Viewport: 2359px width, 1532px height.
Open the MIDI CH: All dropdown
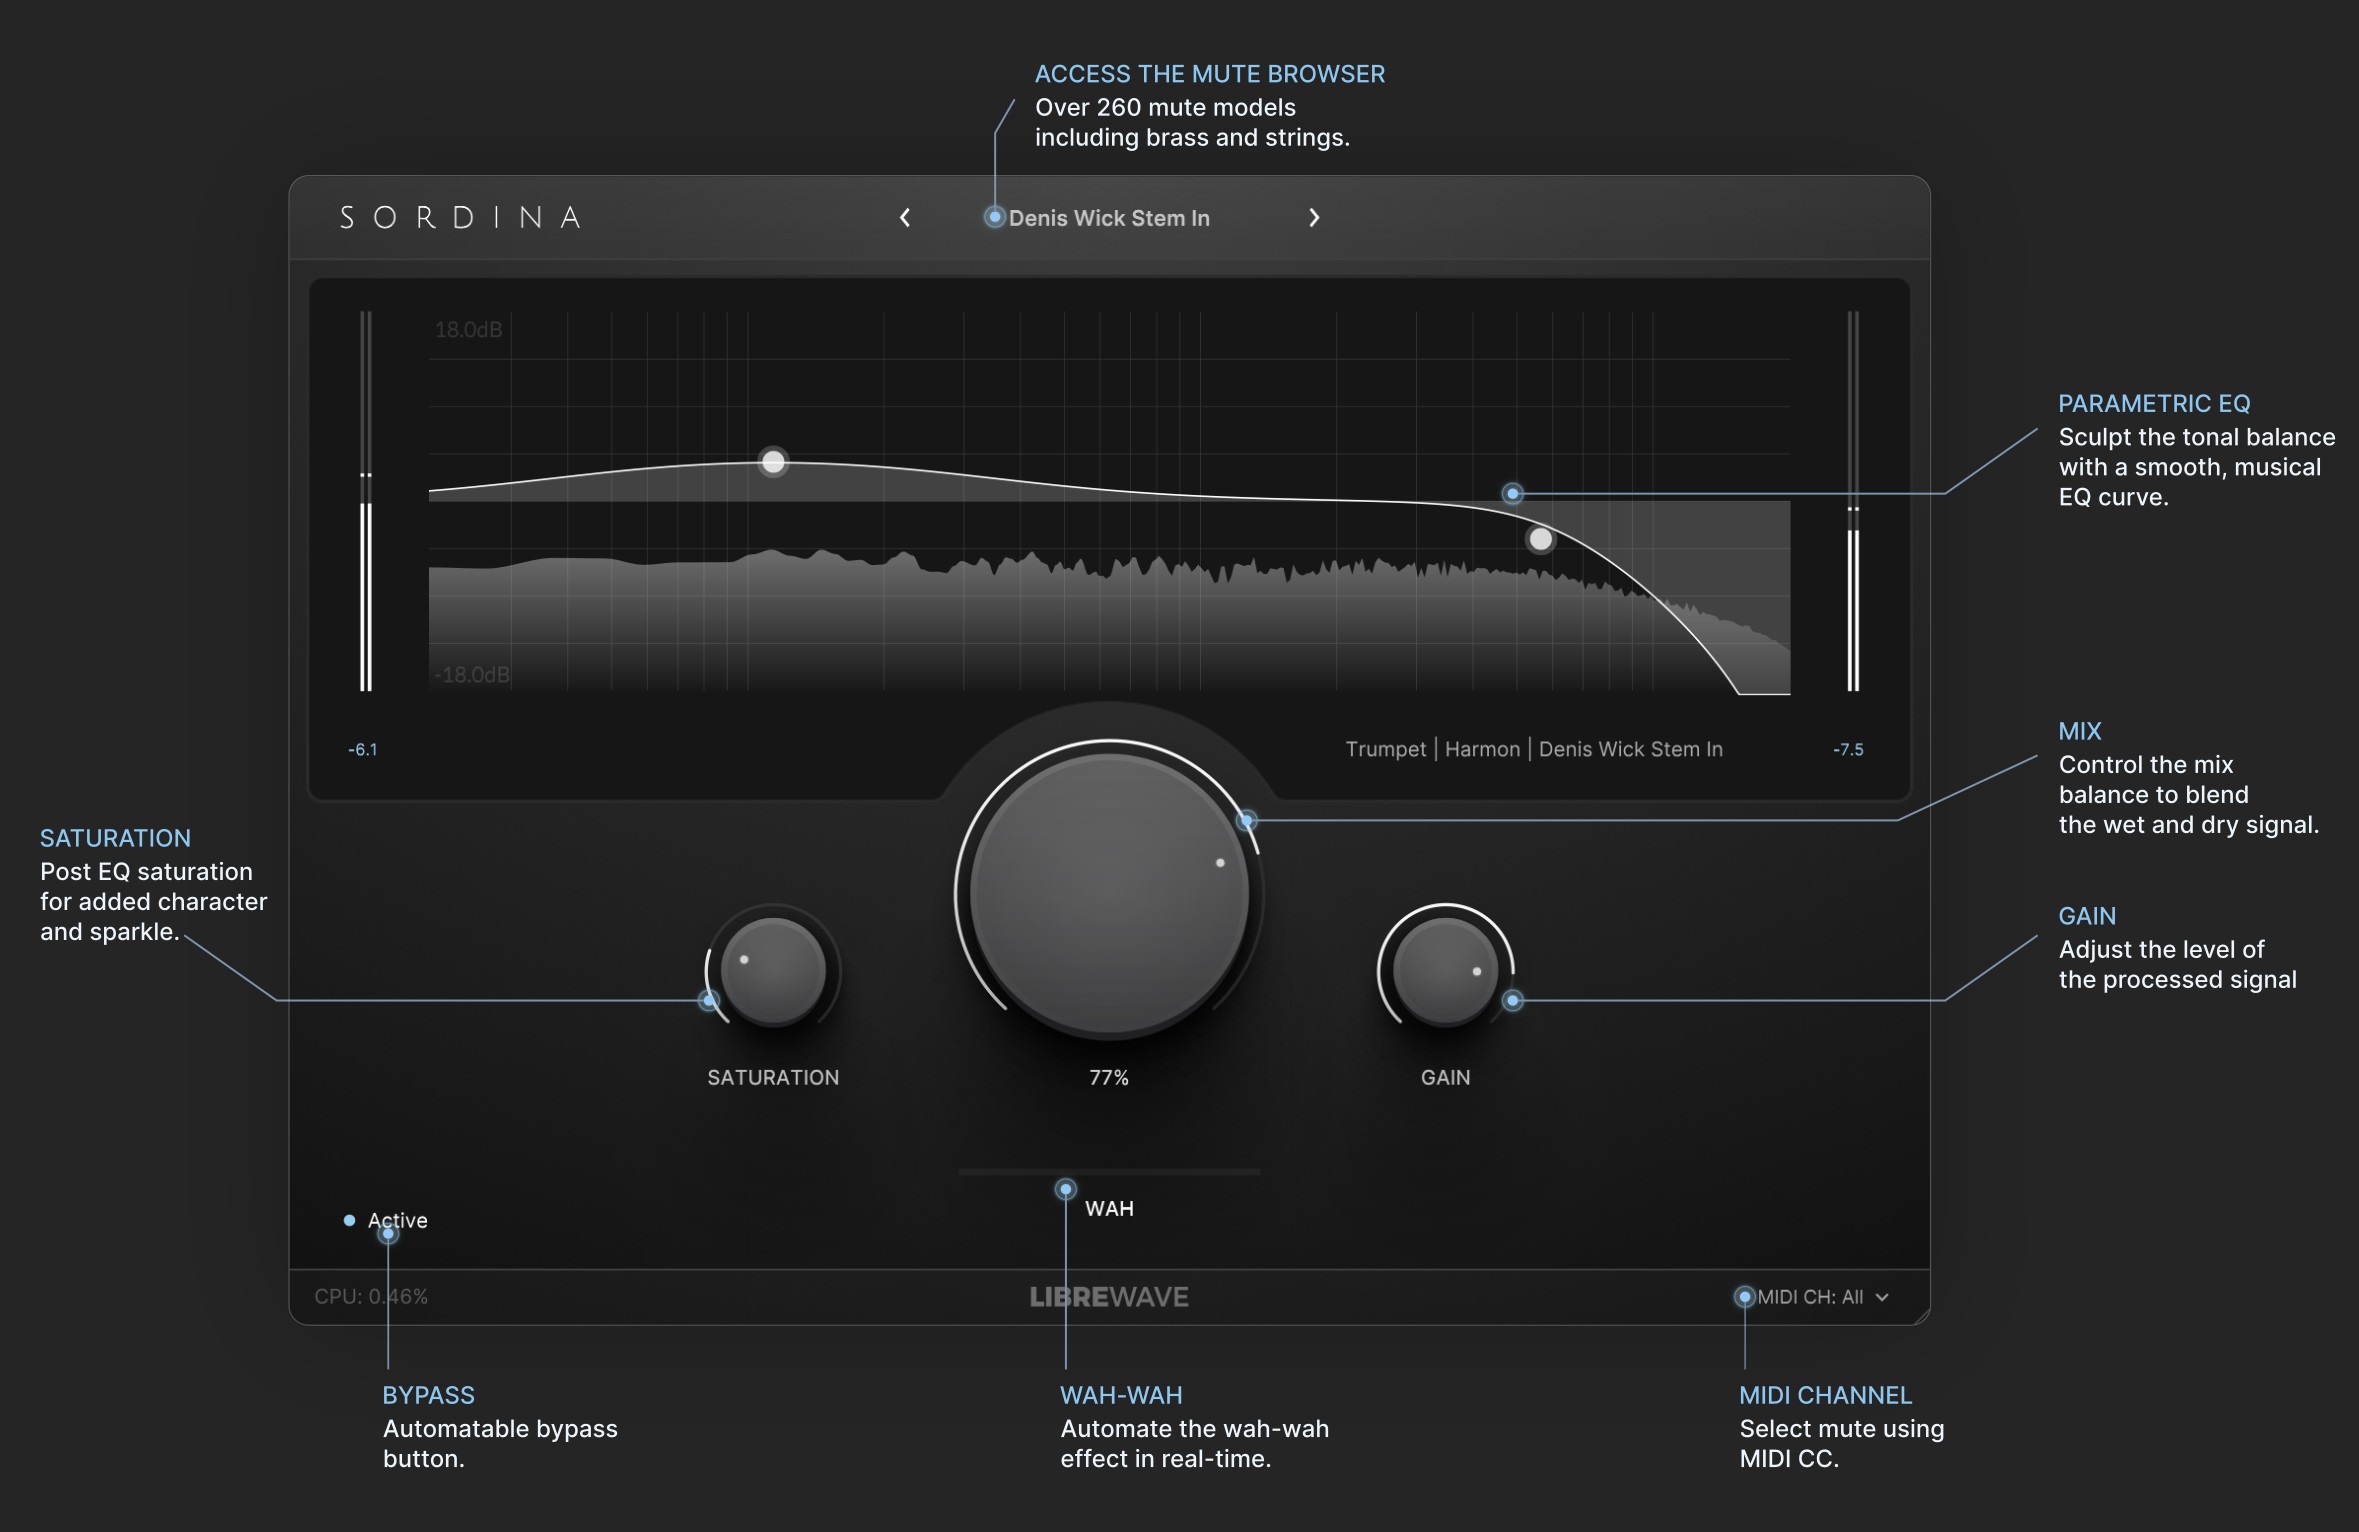coord(1823,1297)
